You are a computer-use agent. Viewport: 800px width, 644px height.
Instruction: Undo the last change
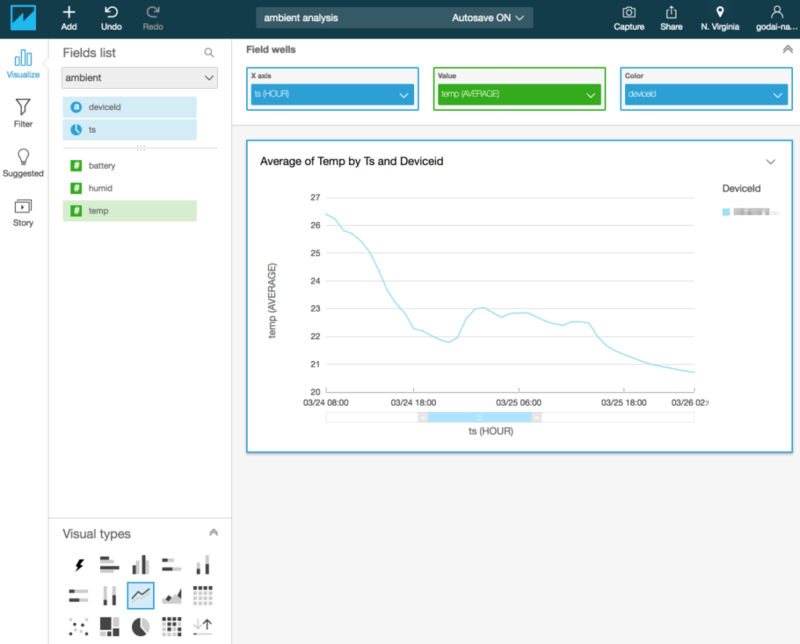click(111, 18)
